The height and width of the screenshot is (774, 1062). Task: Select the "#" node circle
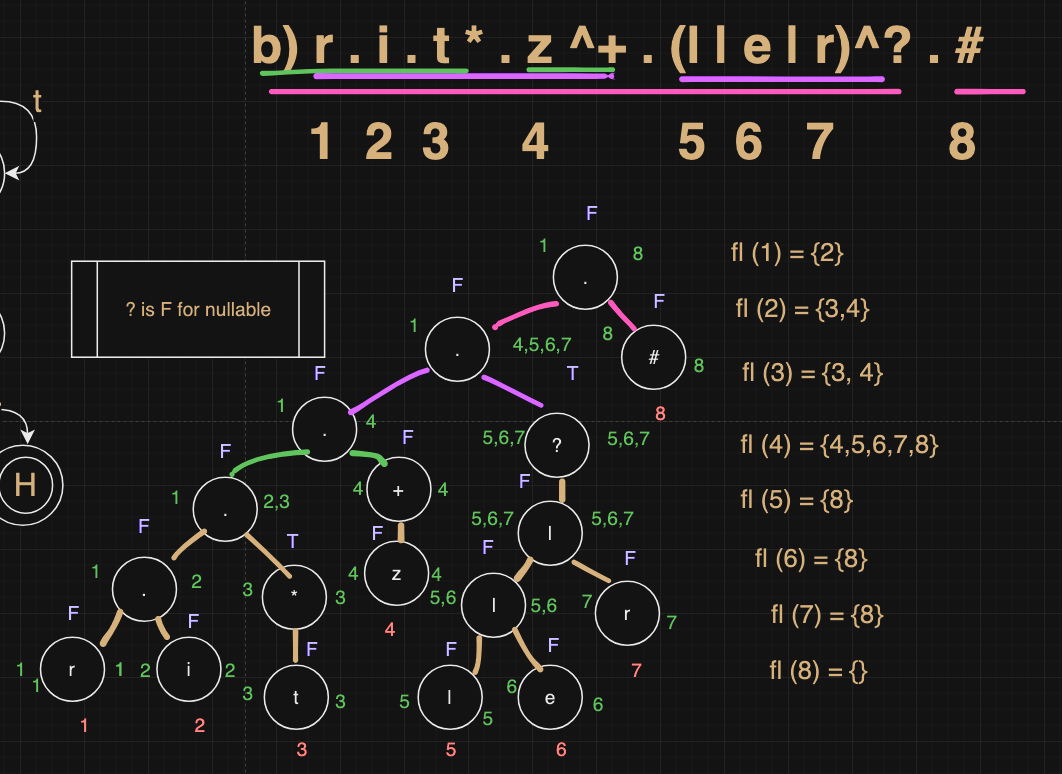coord(654,357)
